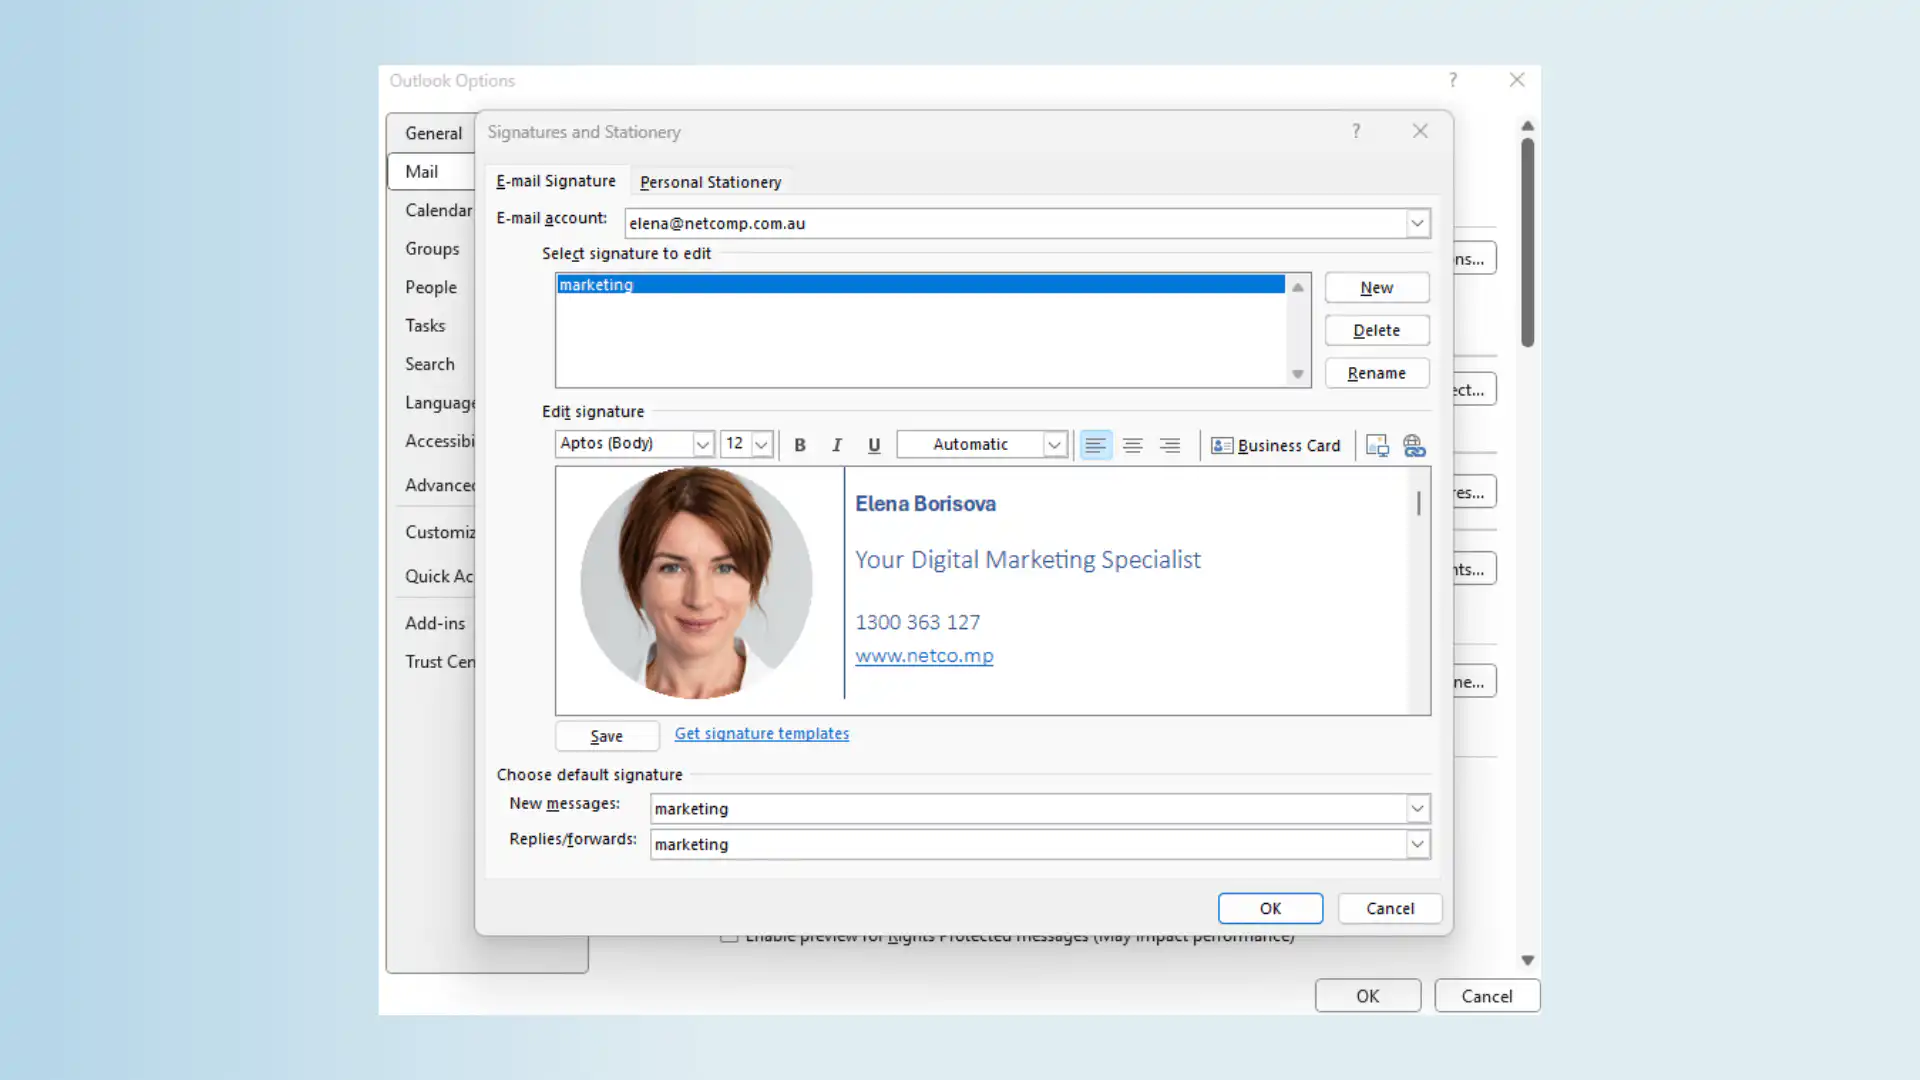Screen dimensions: 1920x1080
Task: Toggle italic formatting
Action: pyautogui.click(x=837, y=444)
